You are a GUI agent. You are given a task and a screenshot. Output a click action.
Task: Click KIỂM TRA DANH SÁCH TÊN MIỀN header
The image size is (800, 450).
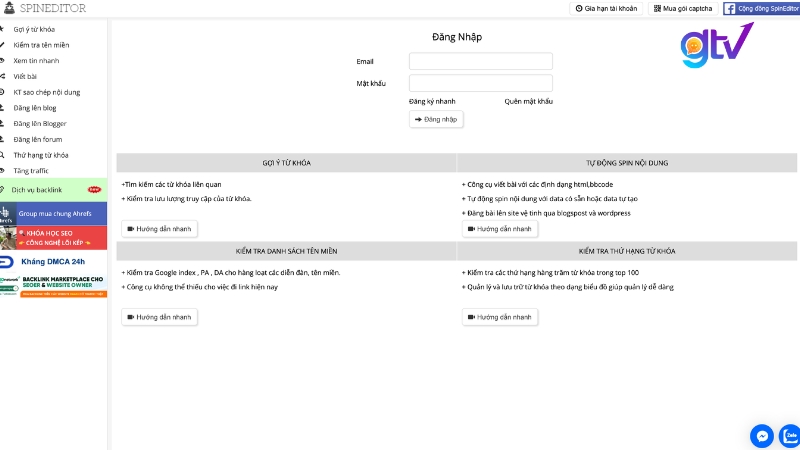point(286,251)
